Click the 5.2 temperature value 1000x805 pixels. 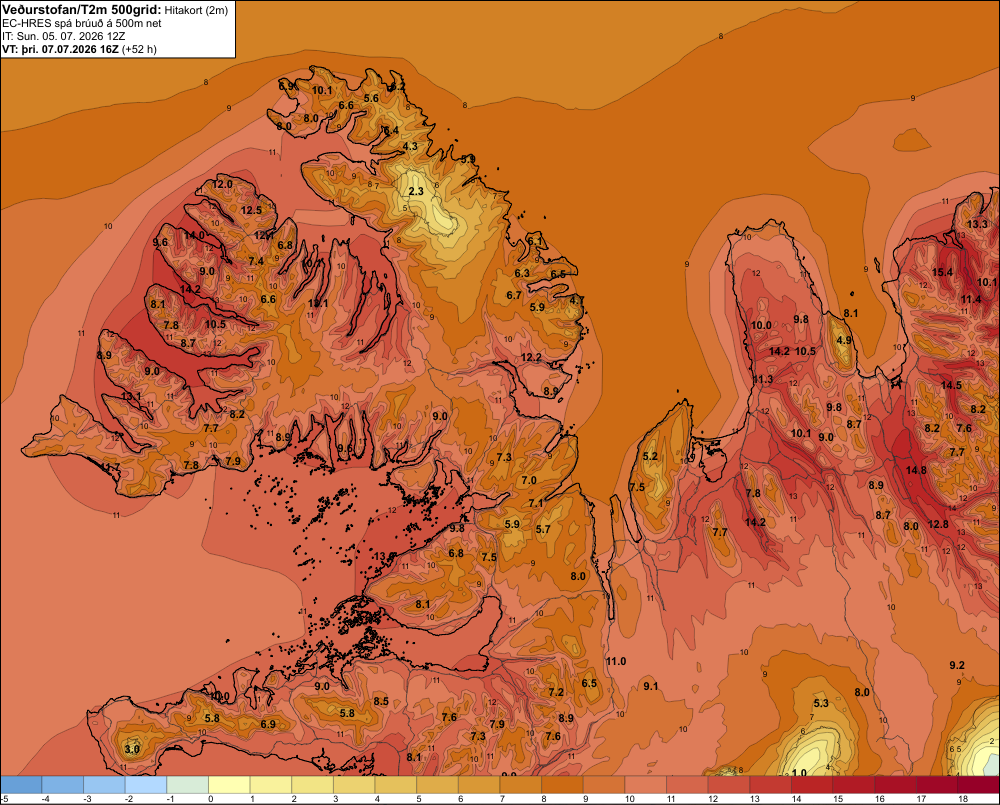[x=650, y=456]
